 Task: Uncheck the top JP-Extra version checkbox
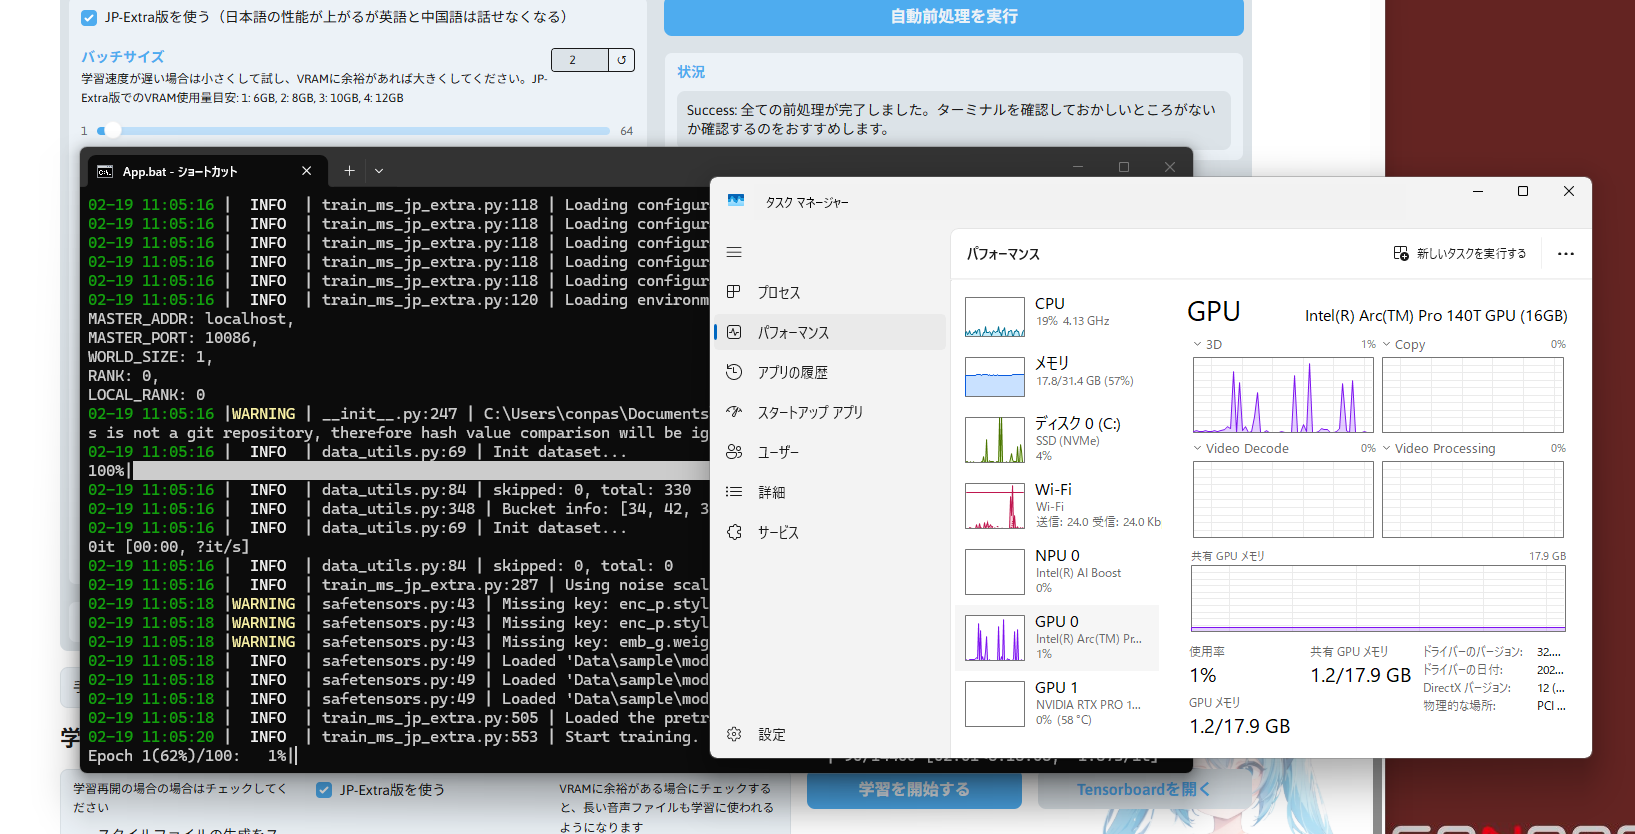[x=89, y=17]
